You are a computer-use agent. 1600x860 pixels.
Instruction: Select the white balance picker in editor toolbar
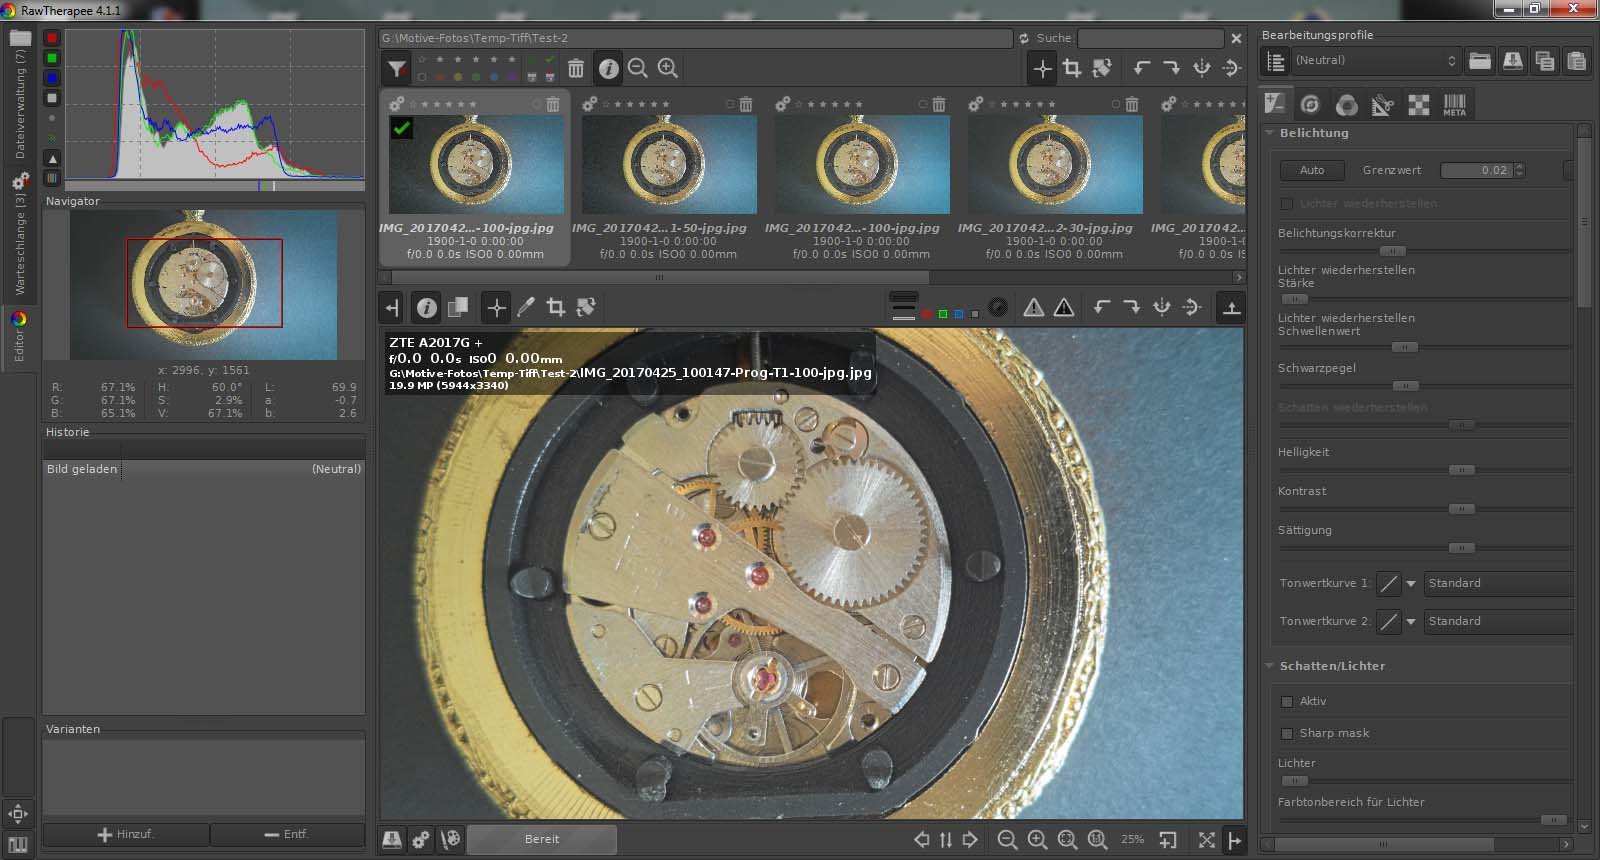tap(526, 307)
